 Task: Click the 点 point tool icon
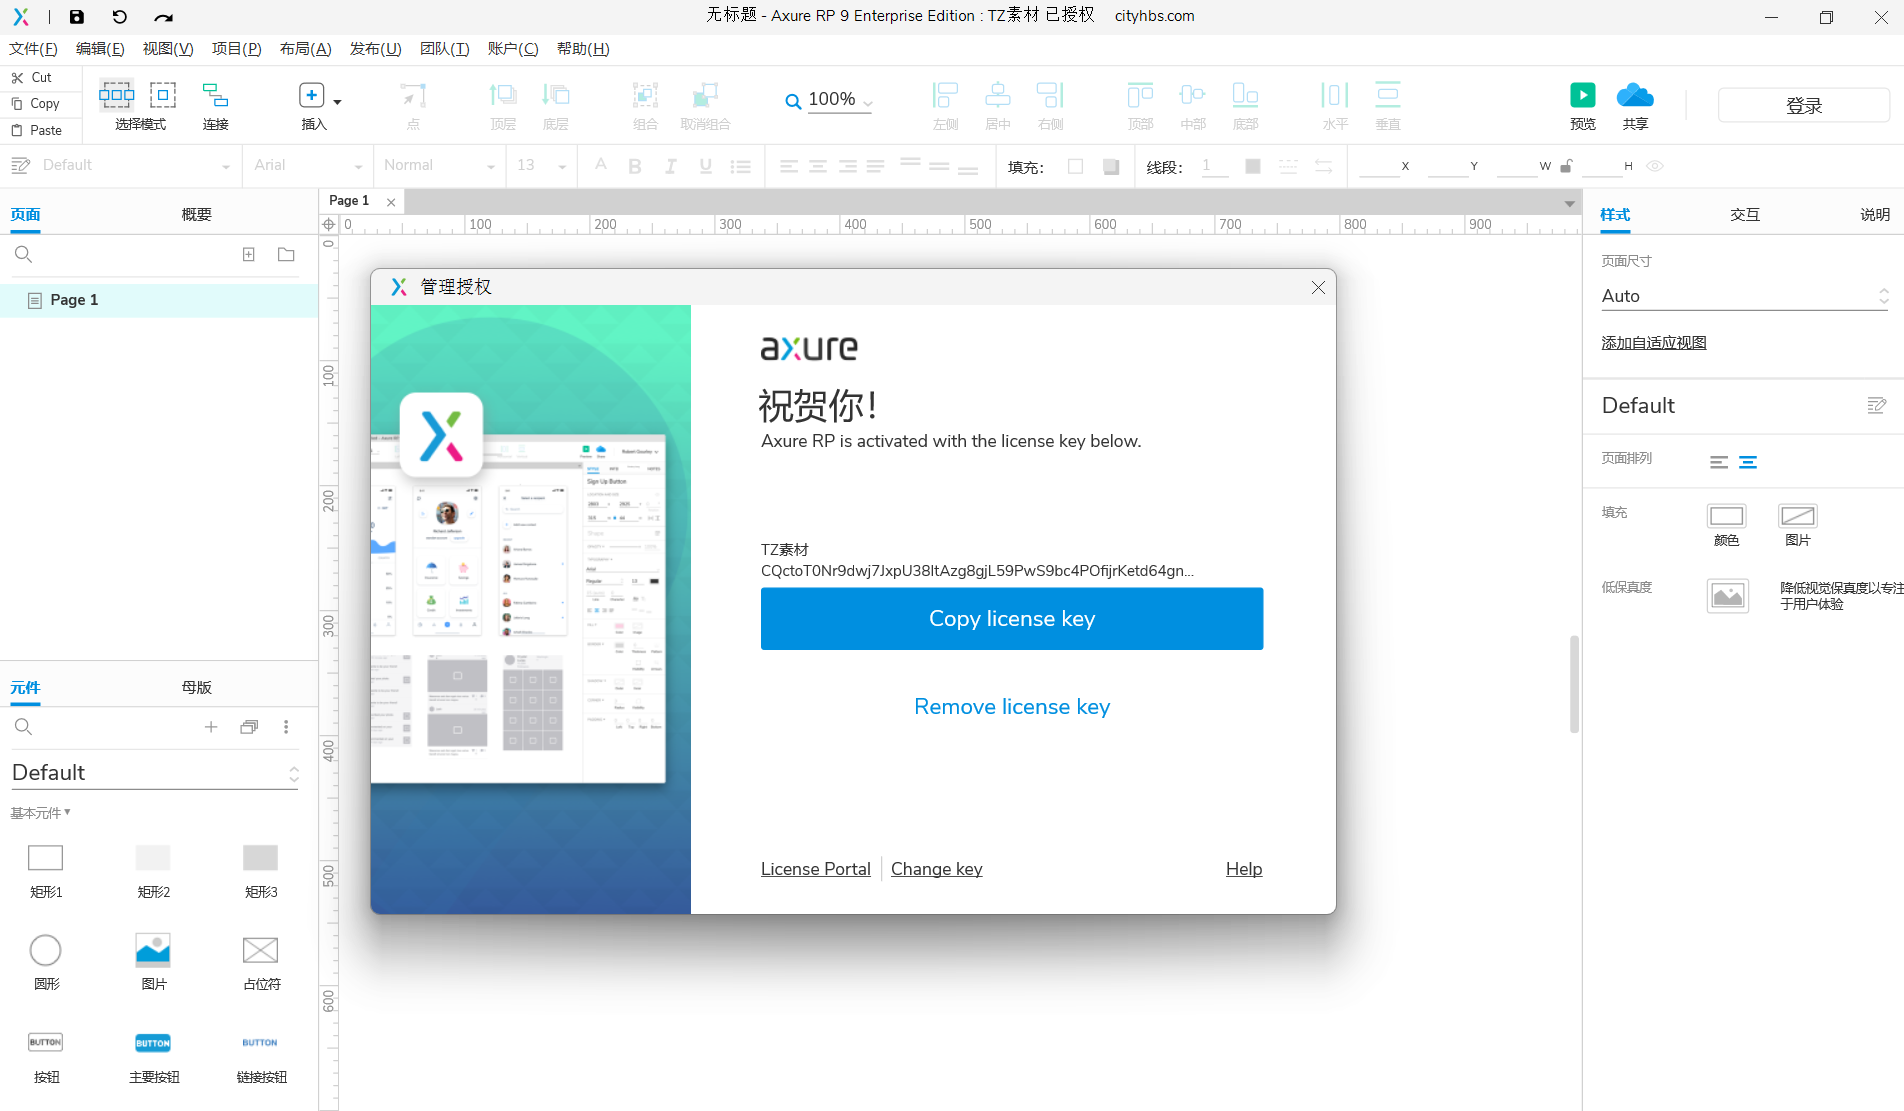414,95
